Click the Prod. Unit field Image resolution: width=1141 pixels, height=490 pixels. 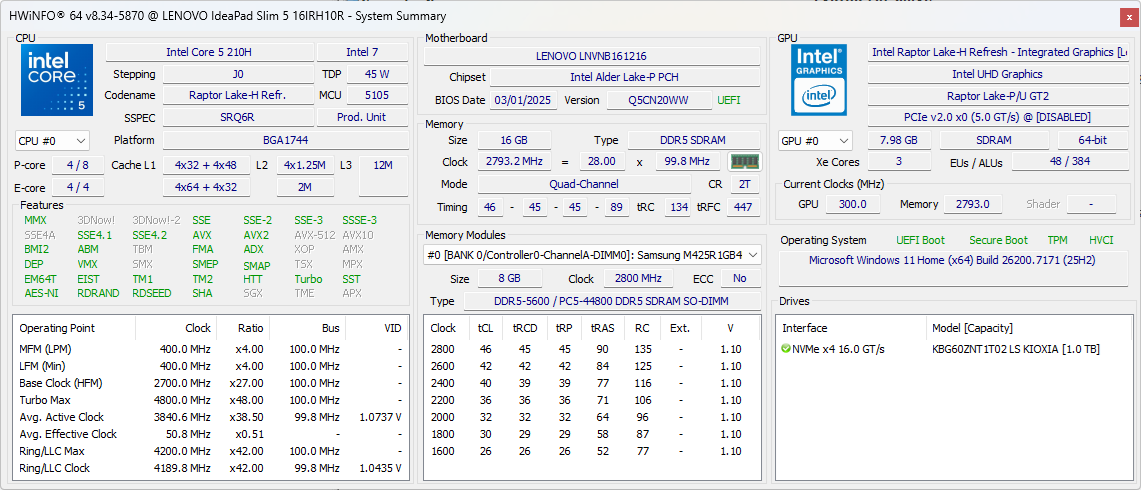pyautogui.click(x=362, y=117)
